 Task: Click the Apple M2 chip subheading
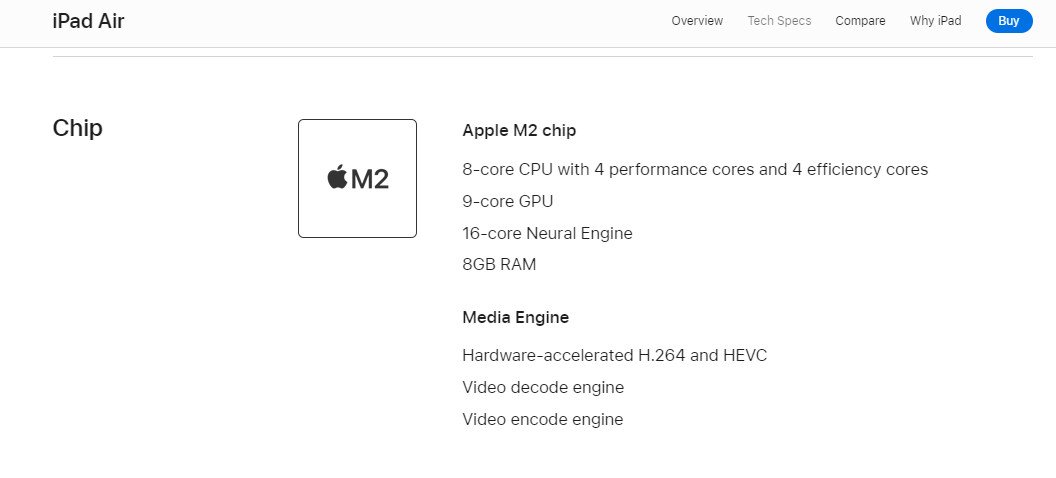[519, 131]
